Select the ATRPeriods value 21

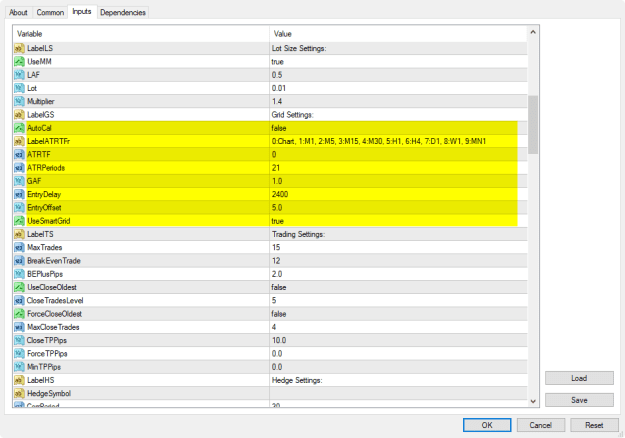(276, 168)
